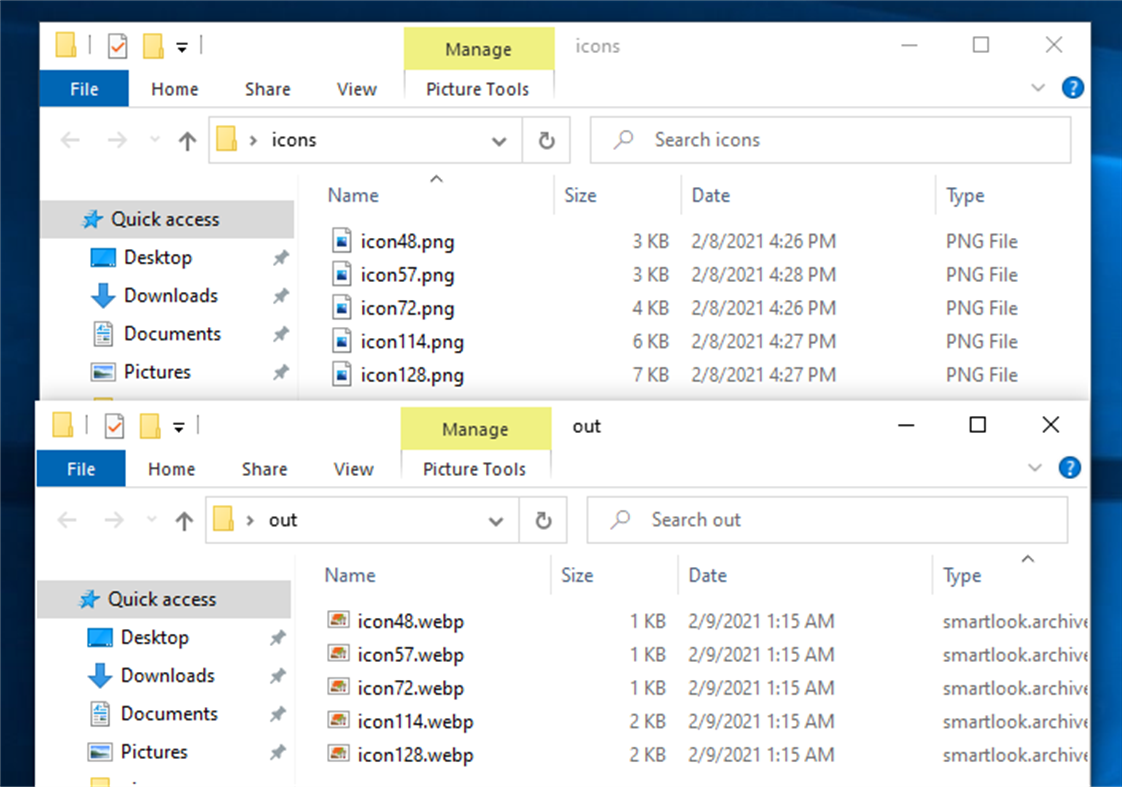Sort by Type column in icons window

click(x=1012, y=195)
